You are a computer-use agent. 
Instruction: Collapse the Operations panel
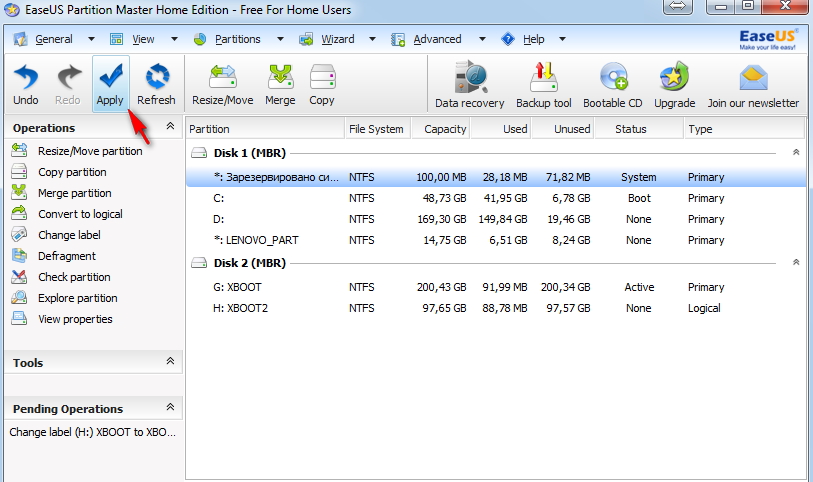coord(170,126)
